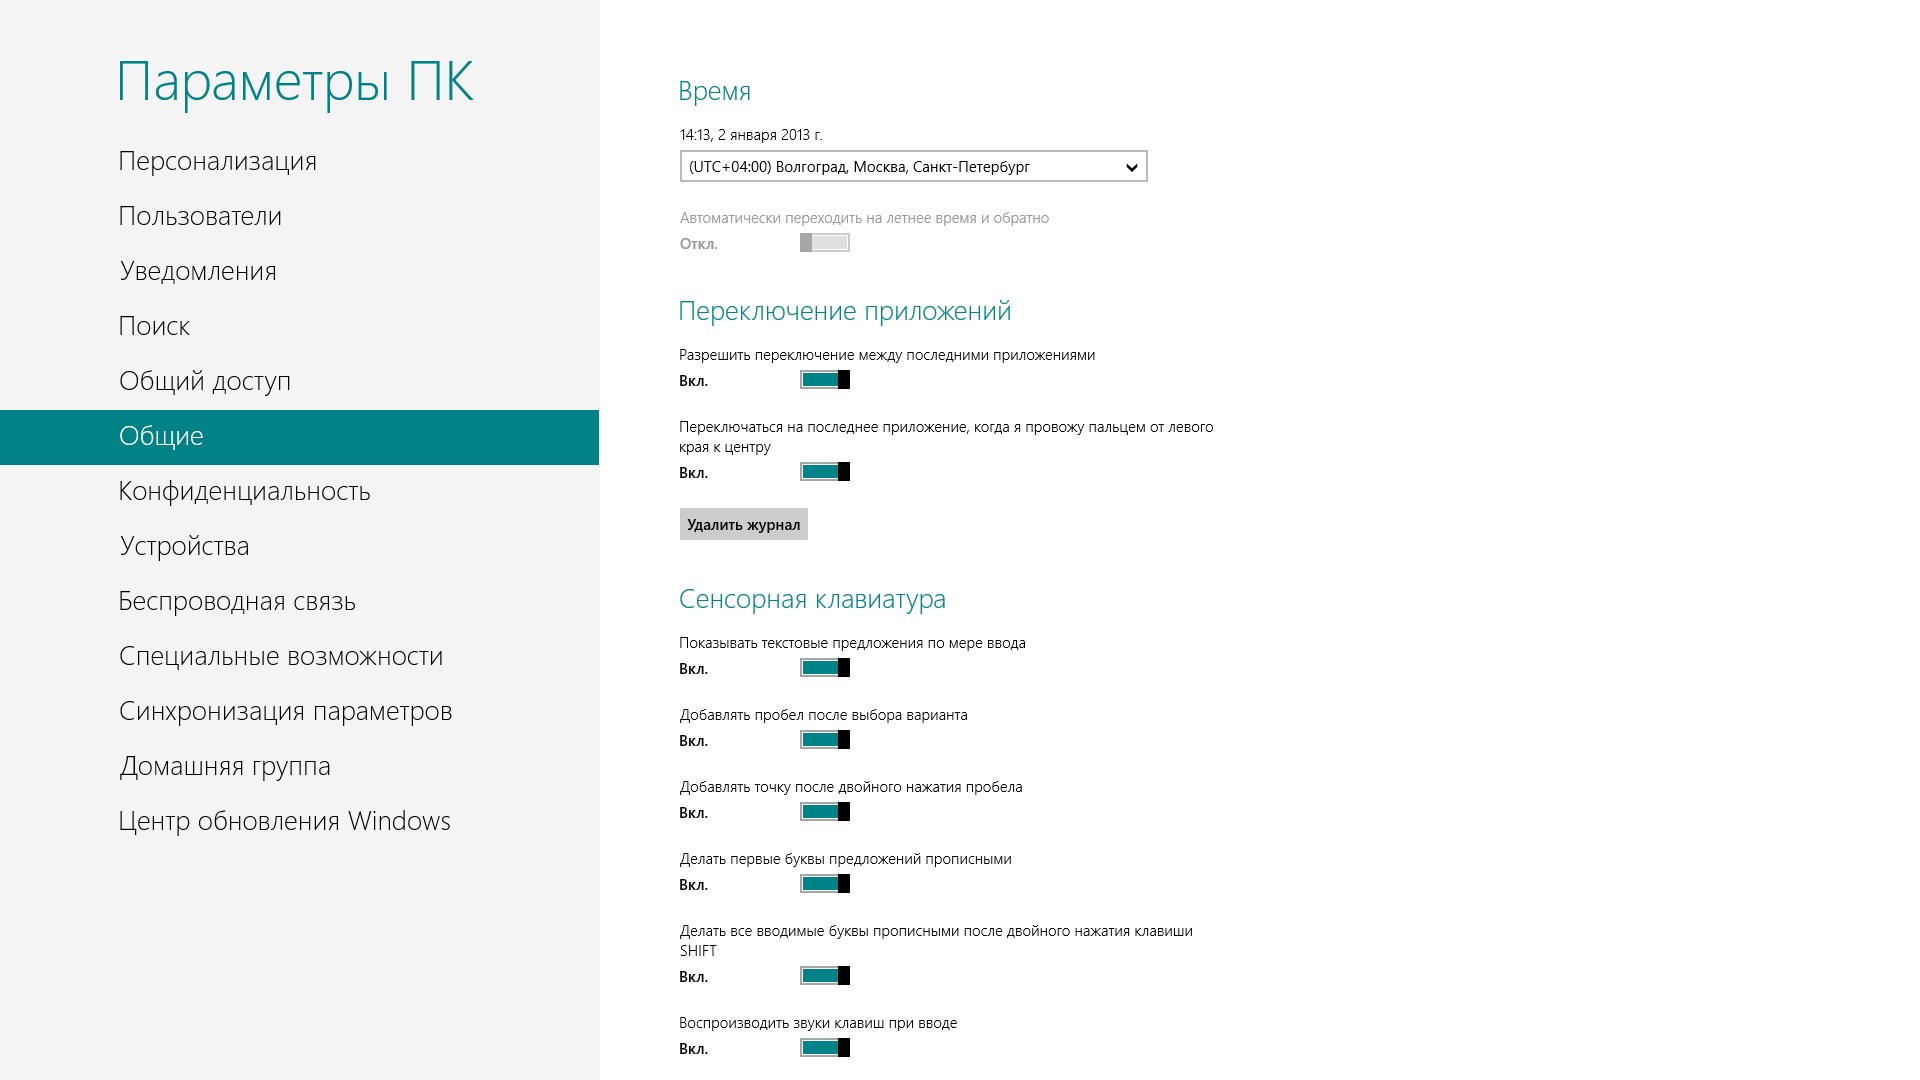
Task: Open Устройства settings
Action: [x=184, y=547]
